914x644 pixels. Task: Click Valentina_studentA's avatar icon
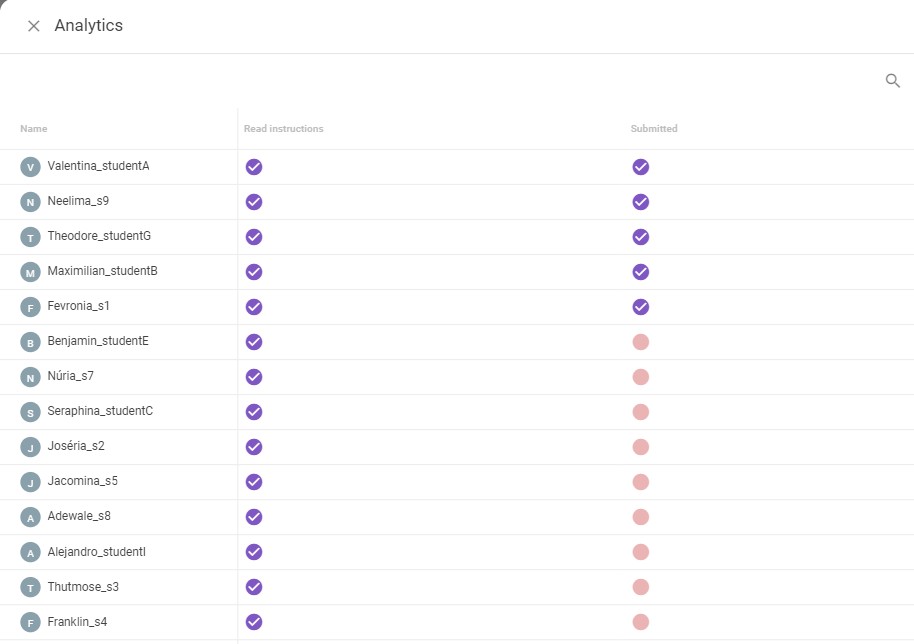point(30,167)
